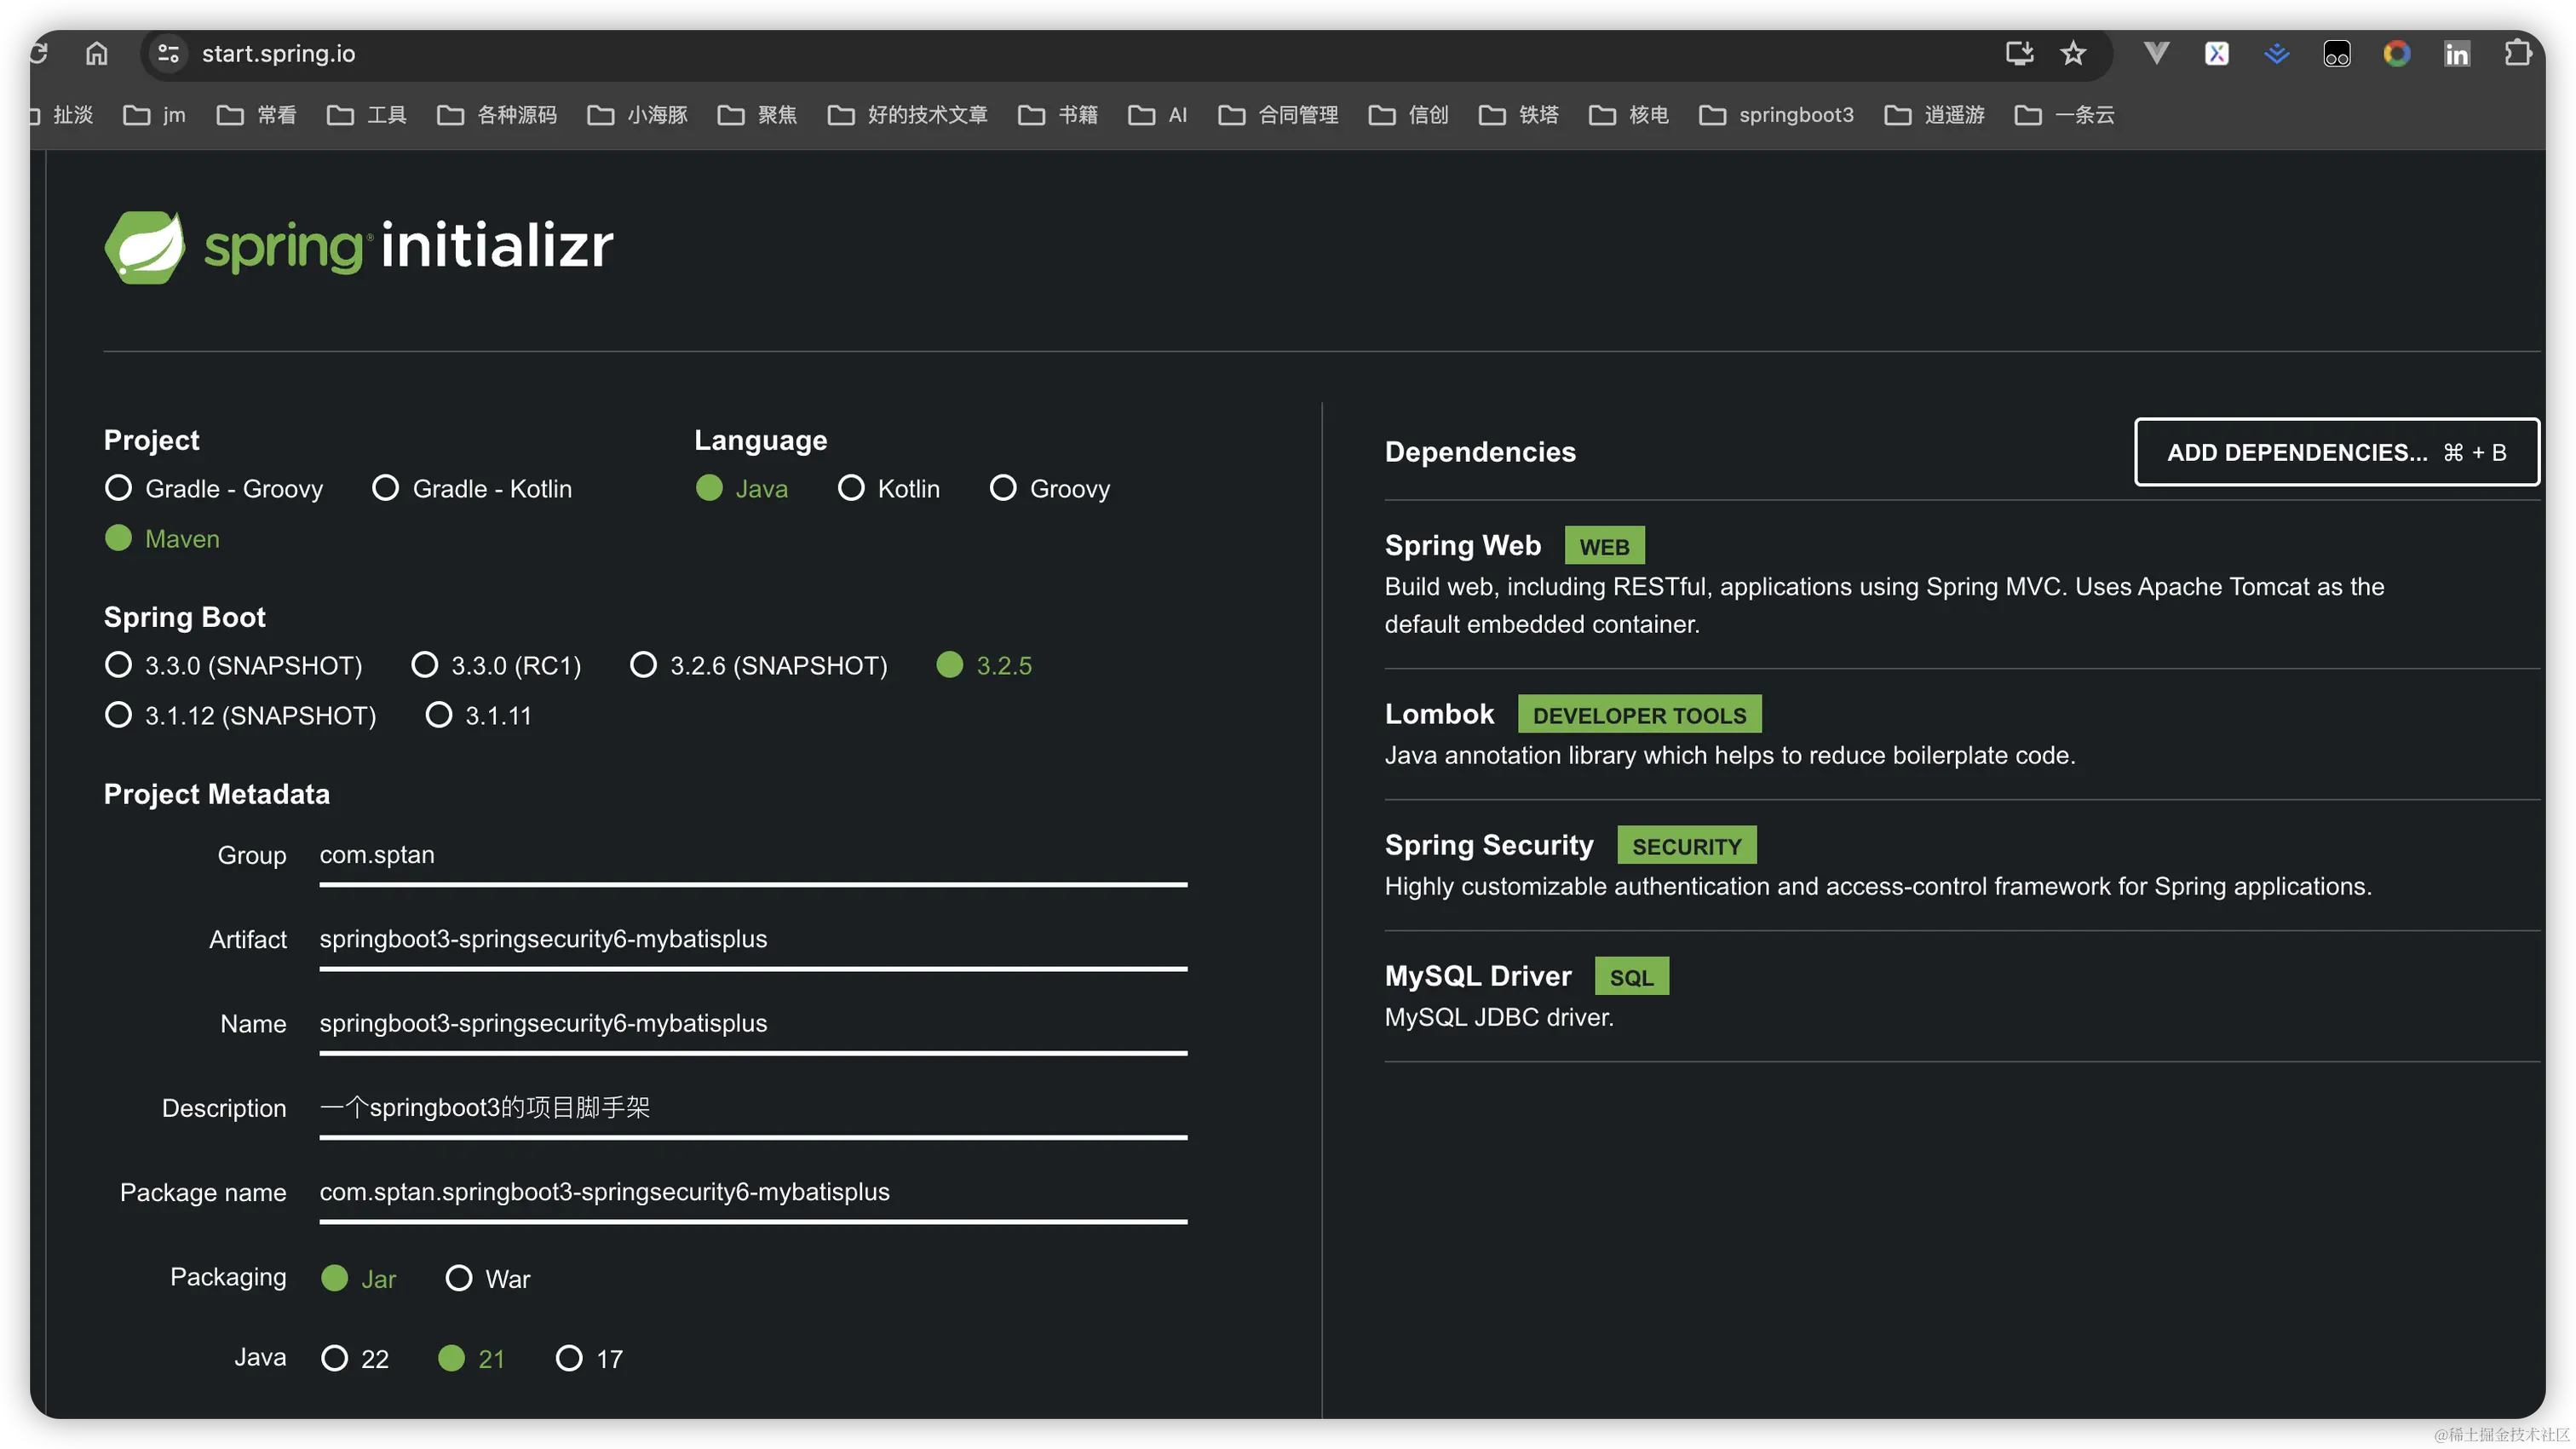This screenshot has height=1449, width=2576.
Task: Open the dark mask extension icon
Action: [2336, 53]
